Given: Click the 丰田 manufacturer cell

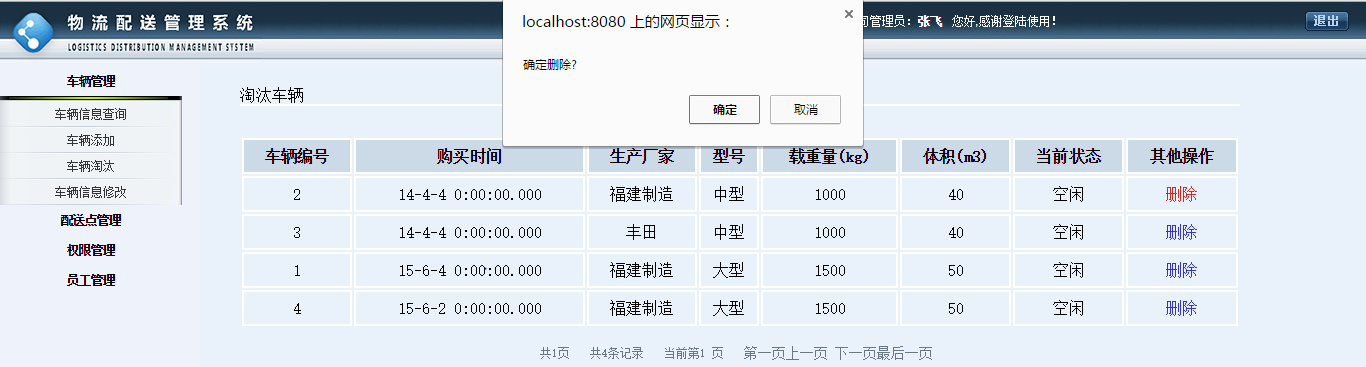Looking at the screenshot, I should [x=641, y=232].
